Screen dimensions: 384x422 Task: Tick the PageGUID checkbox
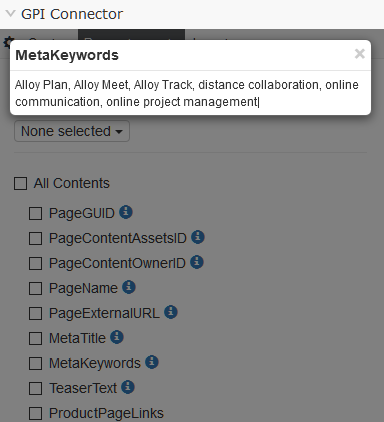(x=35, y=213)
